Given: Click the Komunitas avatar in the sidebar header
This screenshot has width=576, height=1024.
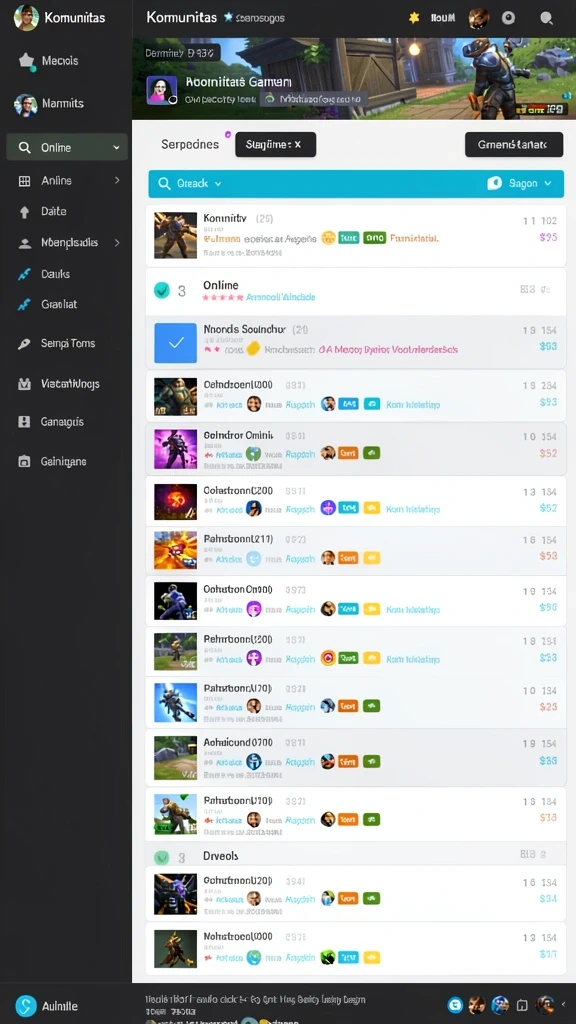Looking at the screenshot, I should [25, 18].
